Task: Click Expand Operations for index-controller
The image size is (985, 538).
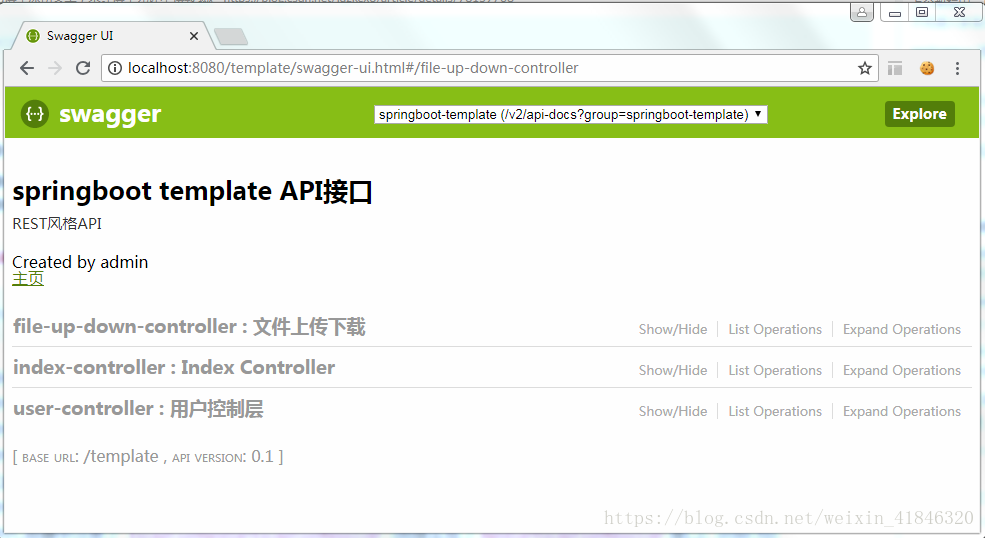Action: click(901, 370)
